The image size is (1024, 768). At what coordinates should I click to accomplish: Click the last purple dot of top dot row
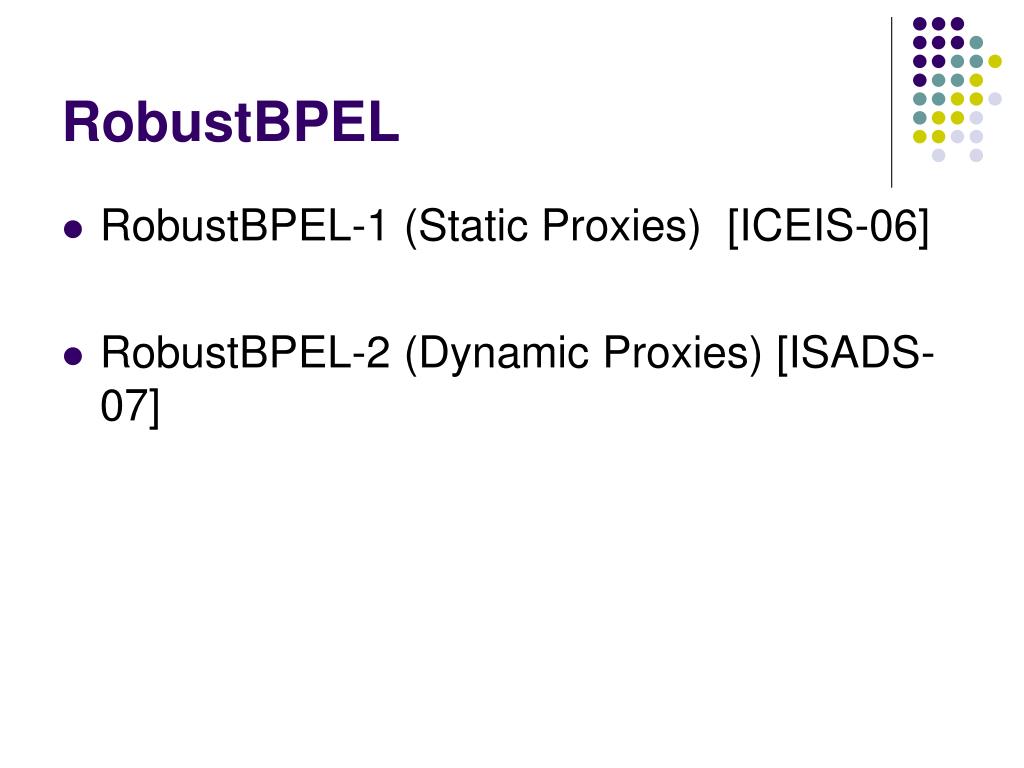(x=957, y=24)
